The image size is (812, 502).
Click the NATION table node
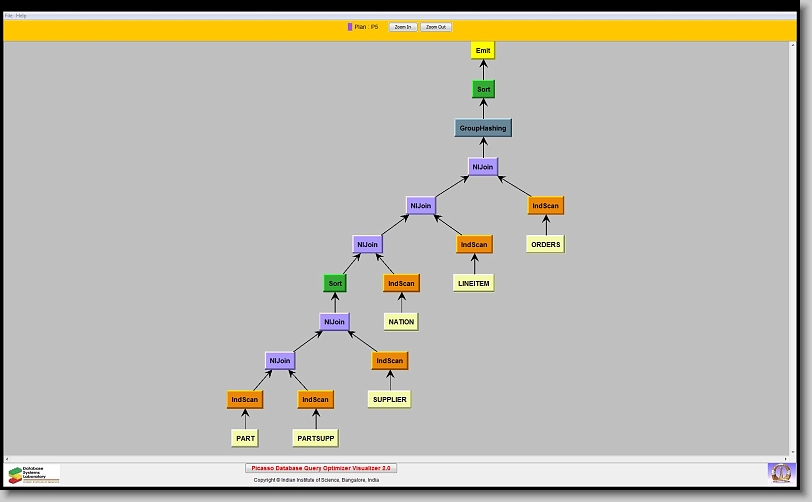(400, 322)
